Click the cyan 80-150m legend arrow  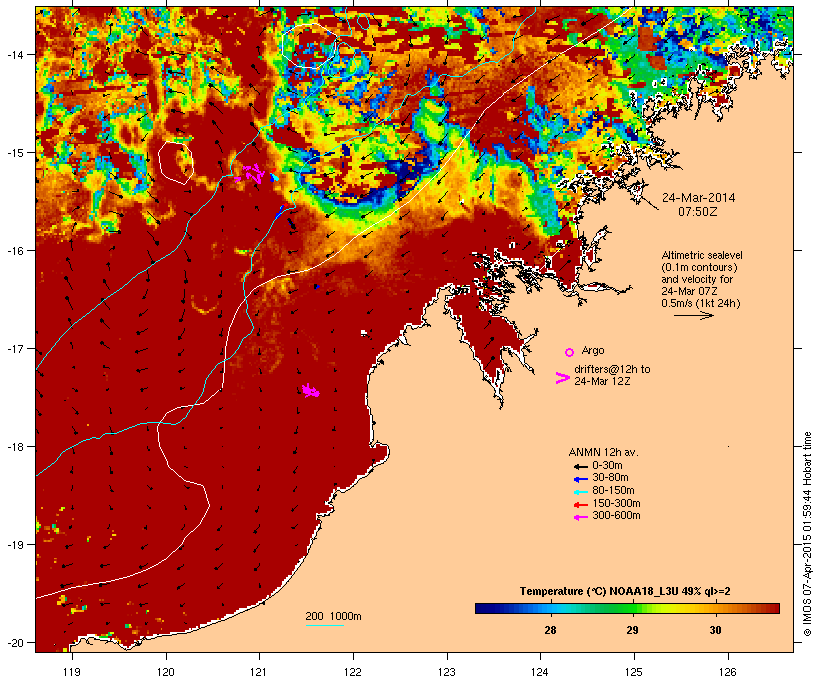(x=580, y=492)
